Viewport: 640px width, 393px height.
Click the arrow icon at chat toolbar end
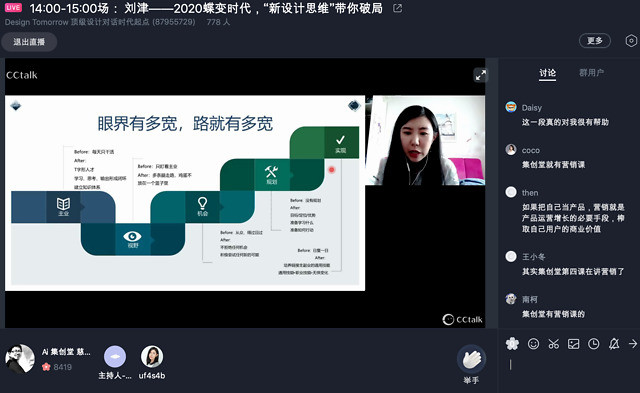(x=633, y=344)
